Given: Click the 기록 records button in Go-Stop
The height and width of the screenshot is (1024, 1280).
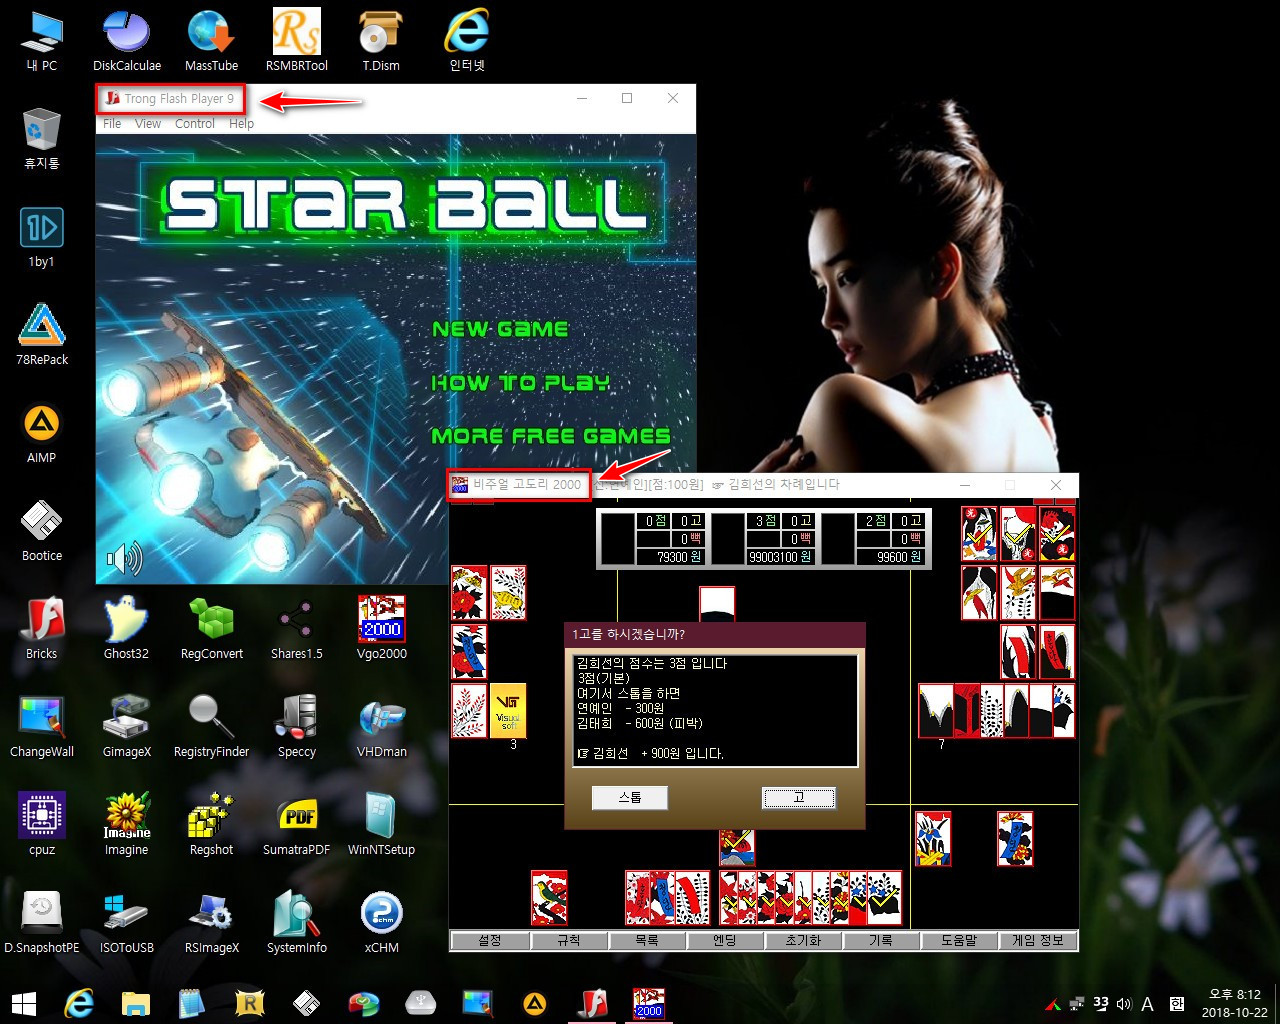Looking at the screenshot, I should [881, 941].
